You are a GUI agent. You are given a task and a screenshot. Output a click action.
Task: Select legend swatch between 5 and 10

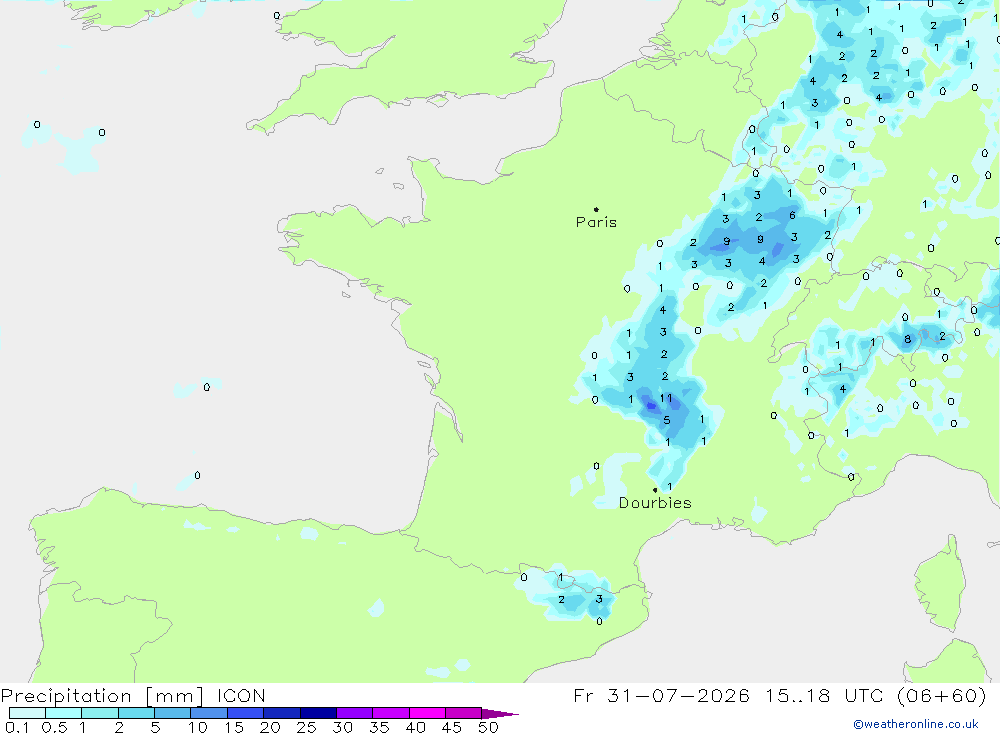click(173, 713)
